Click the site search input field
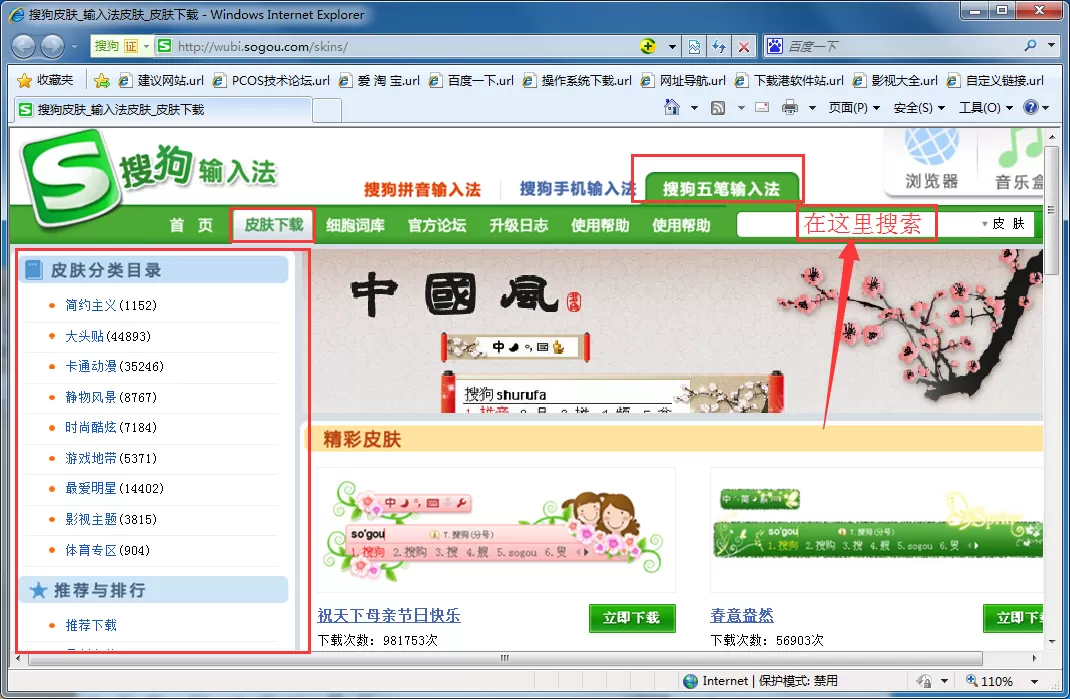This screenshot has height=699, width=1070. click(856, 224)
